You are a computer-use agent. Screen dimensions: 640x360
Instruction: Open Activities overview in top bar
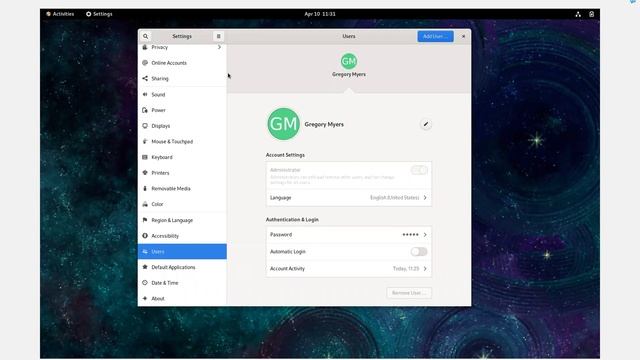click(60, 14)
